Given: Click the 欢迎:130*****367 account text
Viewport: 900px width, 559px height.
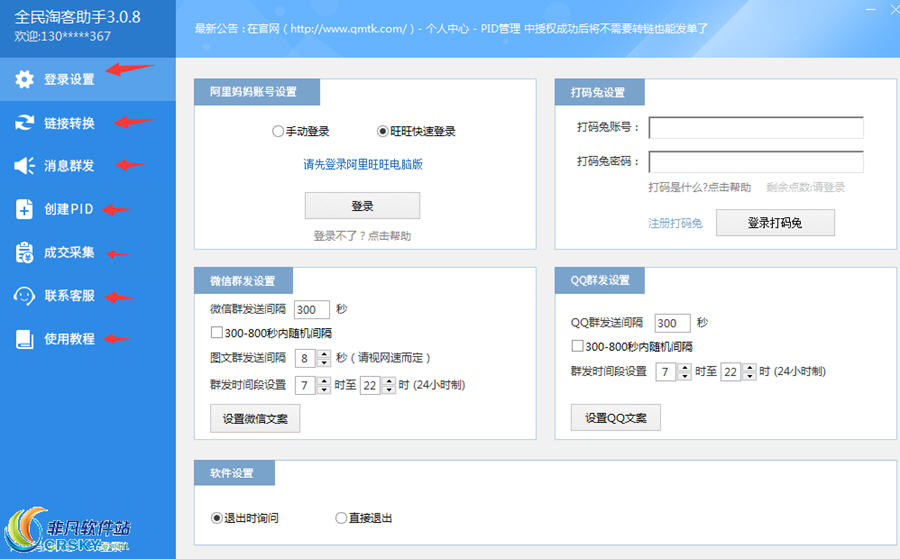Looking at the screenshot, I should coord(63,36).
